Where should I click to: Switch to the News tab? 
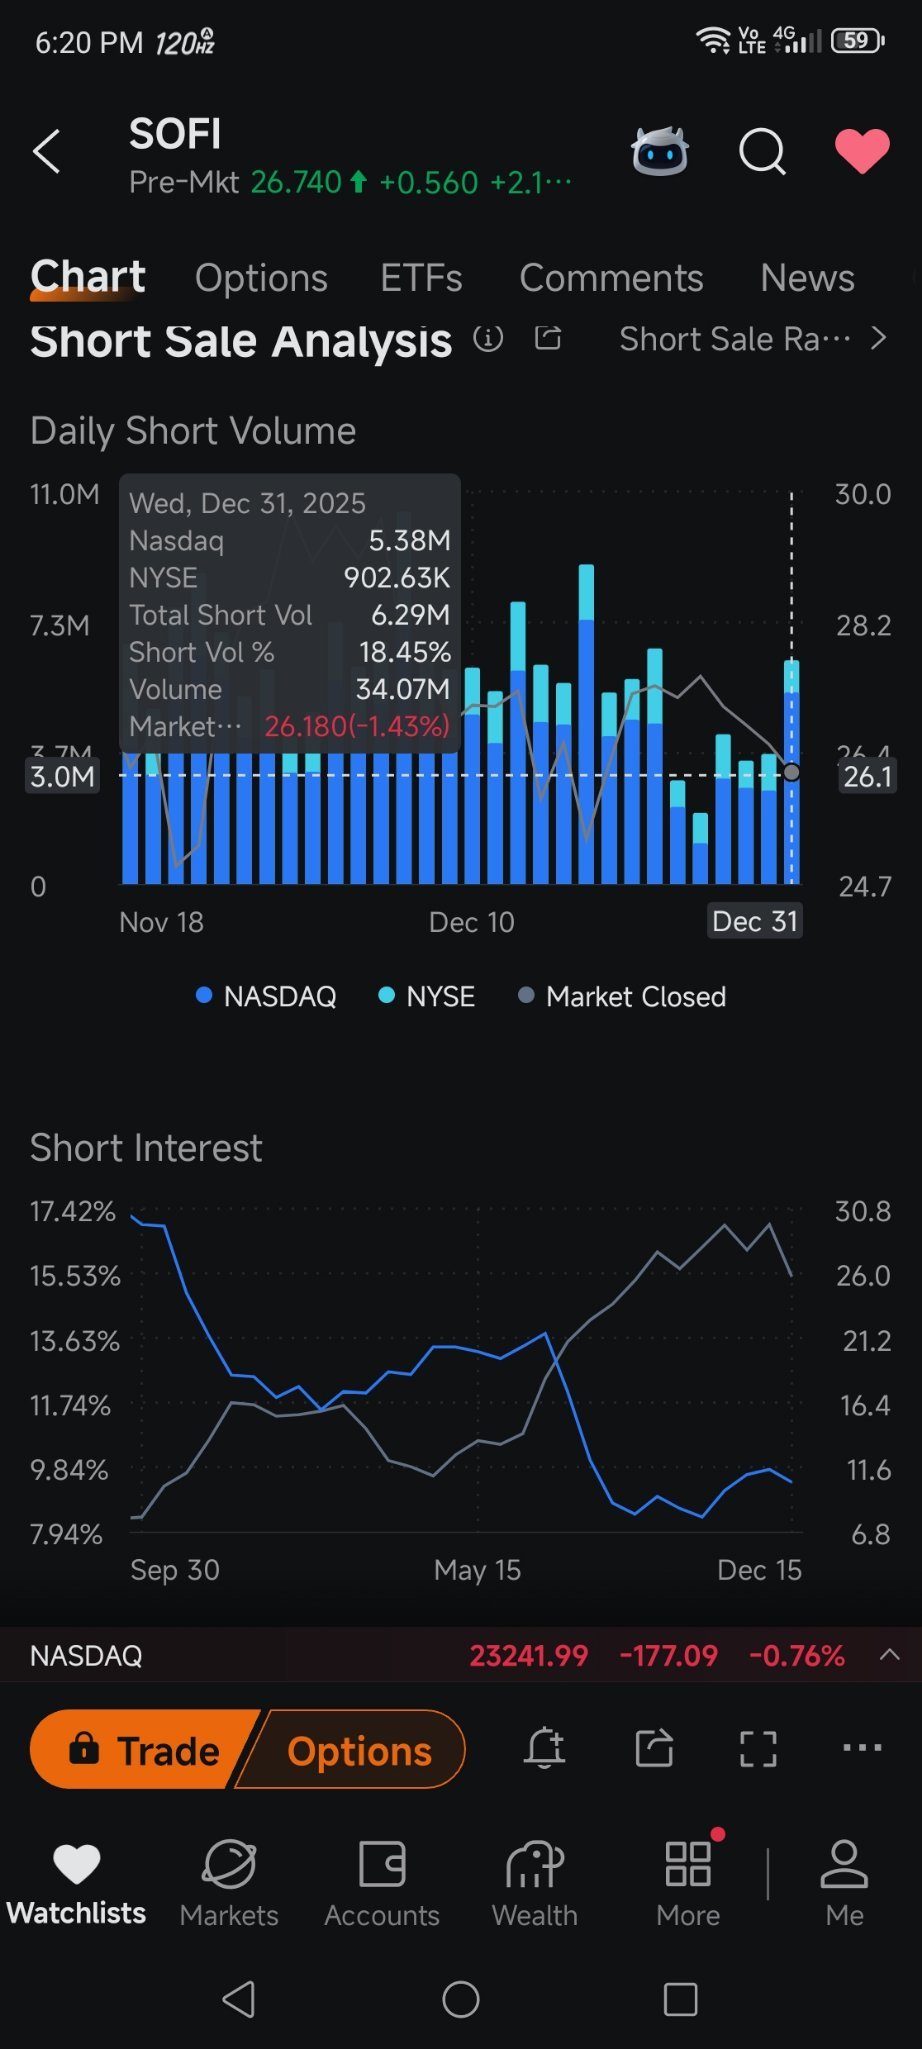(x=807, y=278)
